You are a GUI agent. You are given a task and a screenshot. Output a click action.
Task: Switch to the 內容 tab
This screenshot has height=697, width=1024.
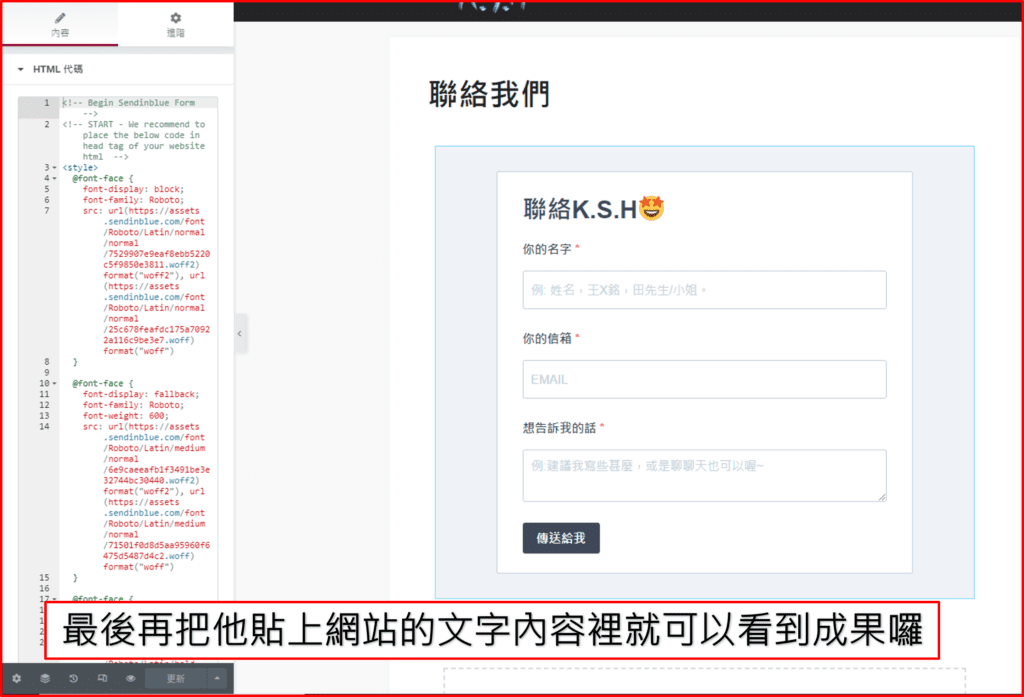[60, 24]
